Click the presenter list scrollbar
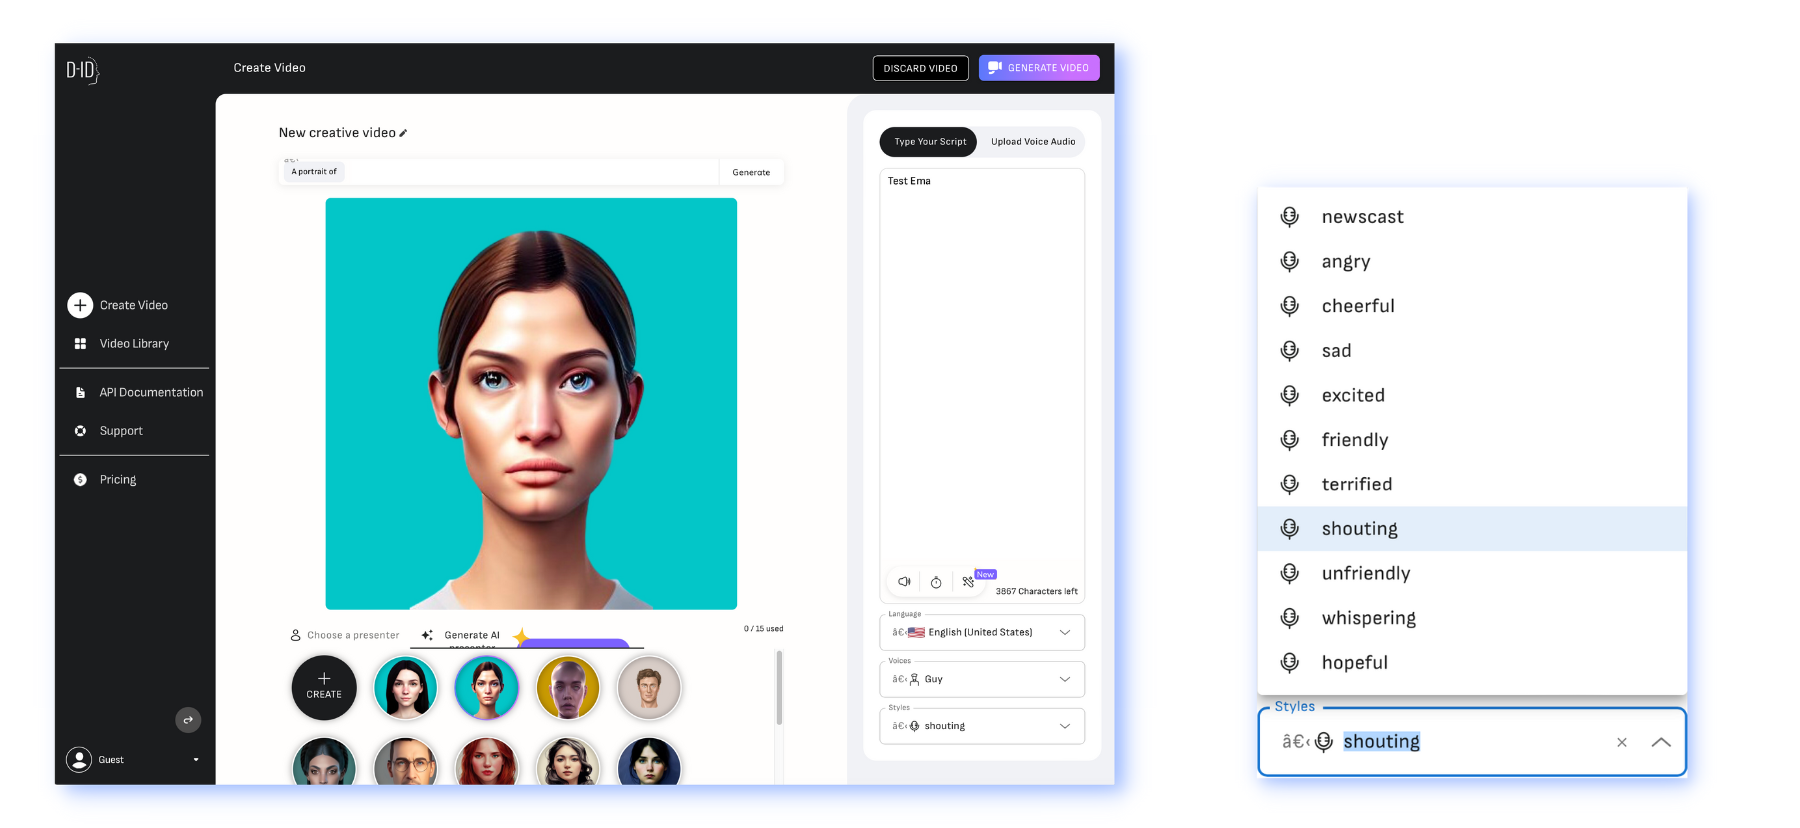The height and width of the screenshot is (828, 1800). (x=779, y=688)
